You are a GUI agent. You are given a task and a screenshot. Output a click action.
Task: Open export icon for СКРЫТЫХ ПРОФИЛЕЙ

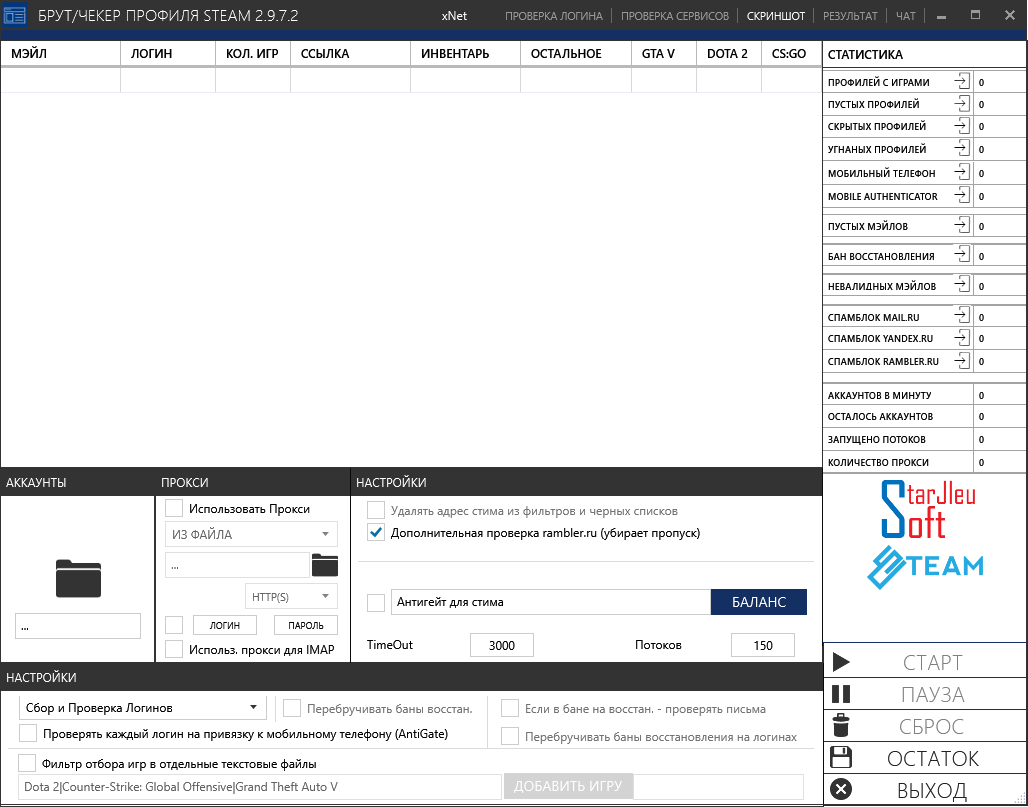[961, 126]
